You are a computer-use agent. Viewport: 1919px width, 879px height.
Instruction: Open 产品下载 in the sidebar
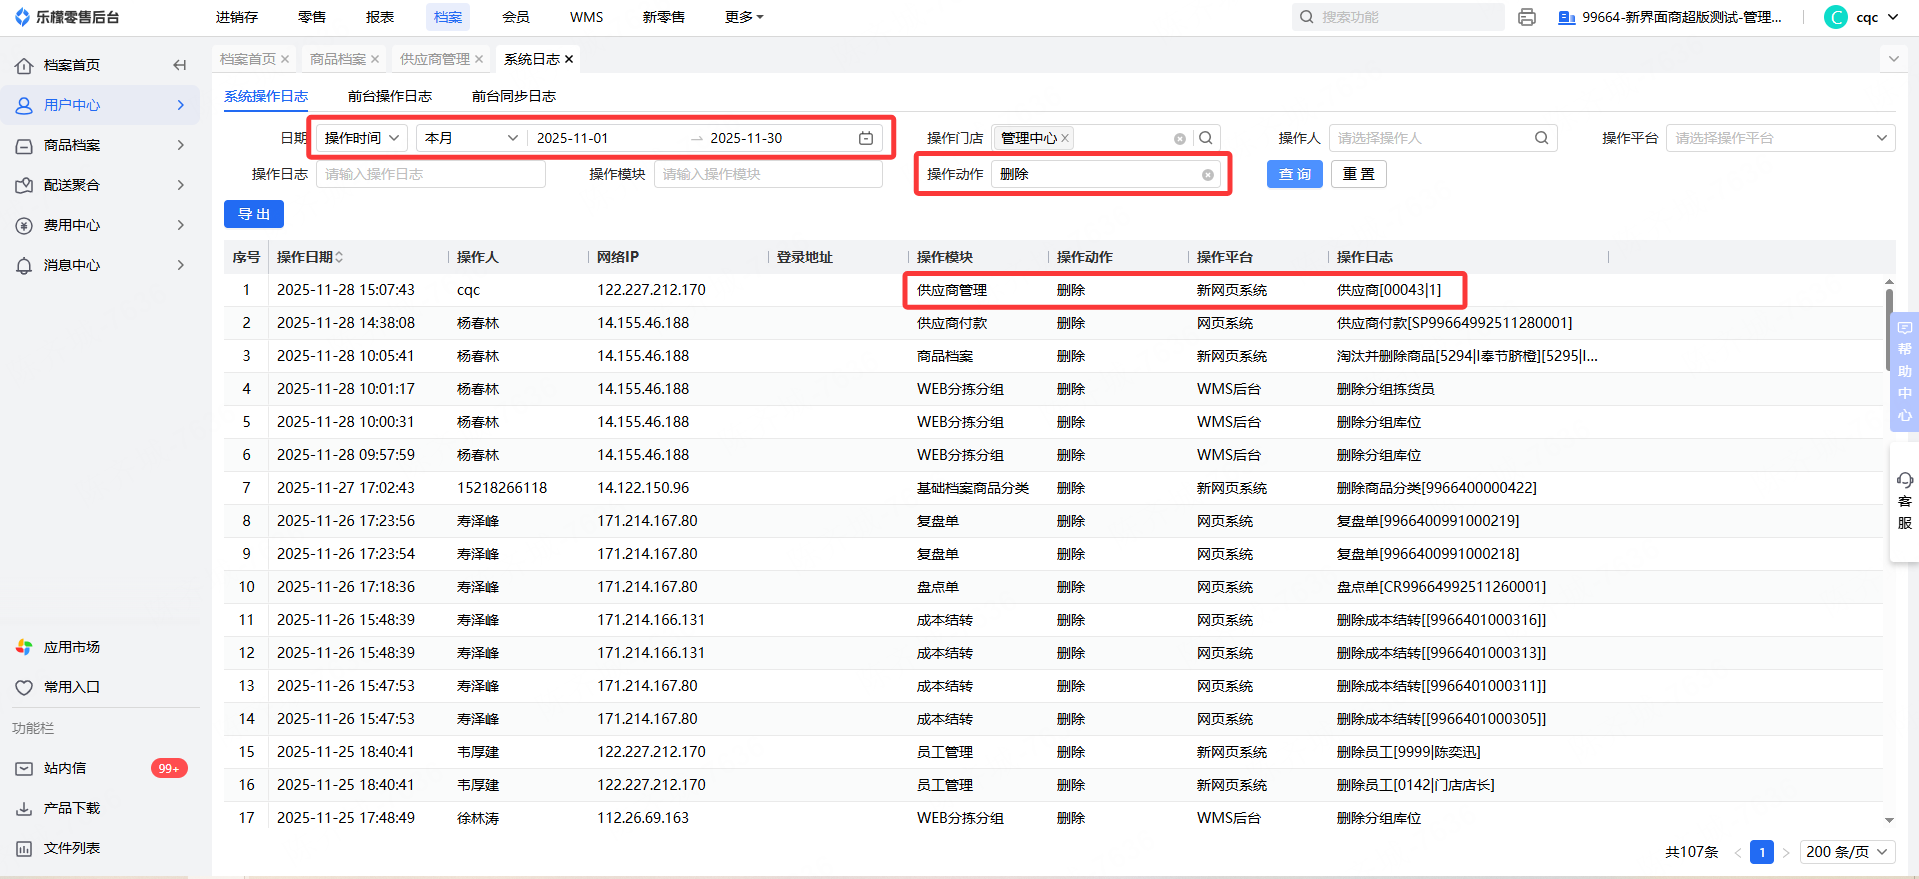[71, 808]
